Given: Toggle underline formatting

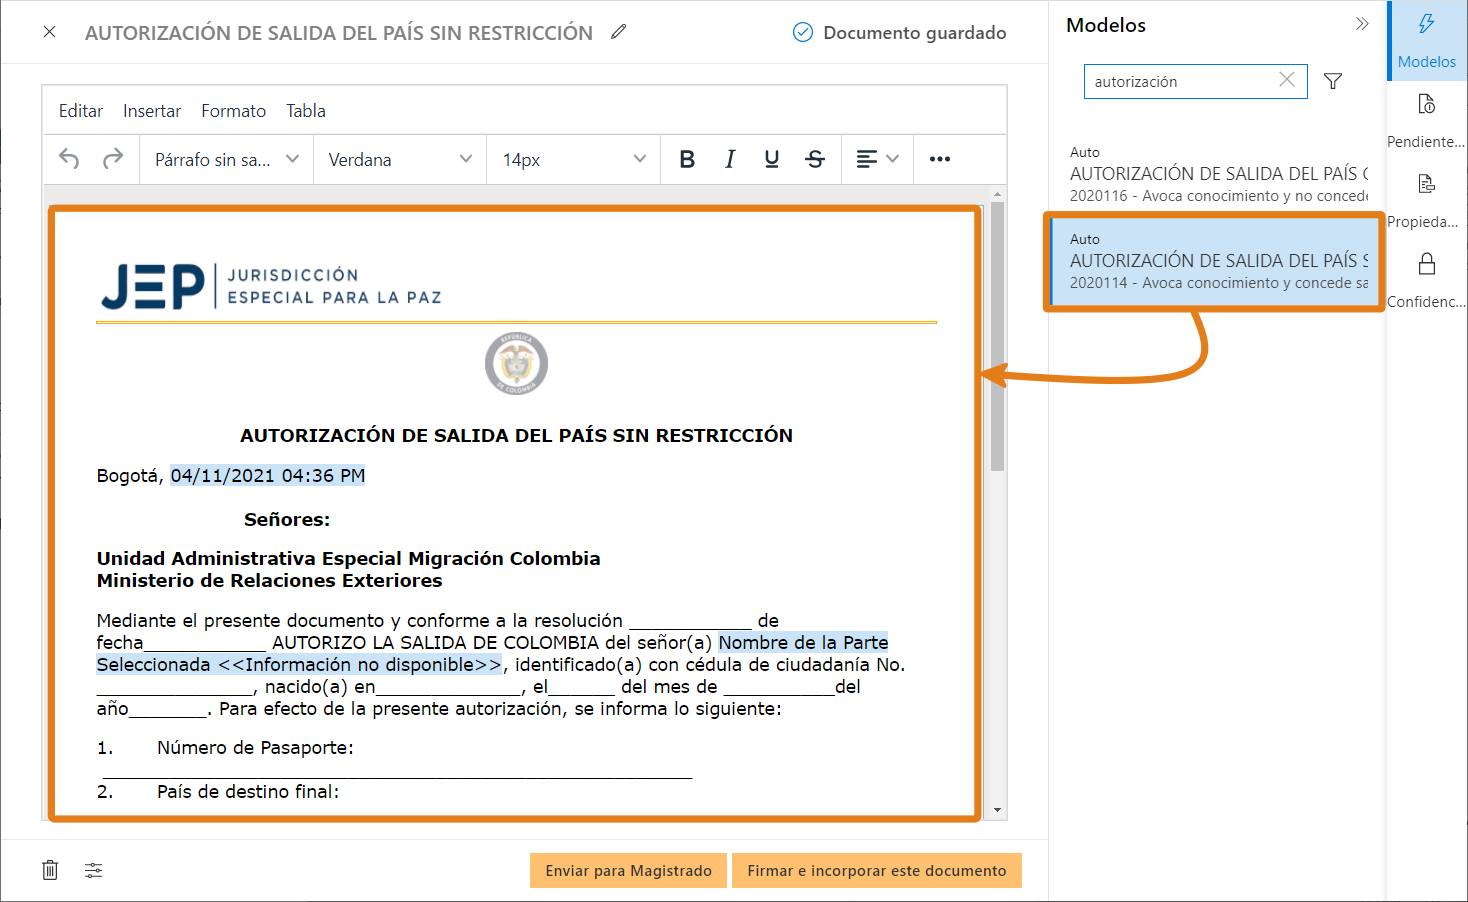Looking at the screenshot, I should 772,159.
